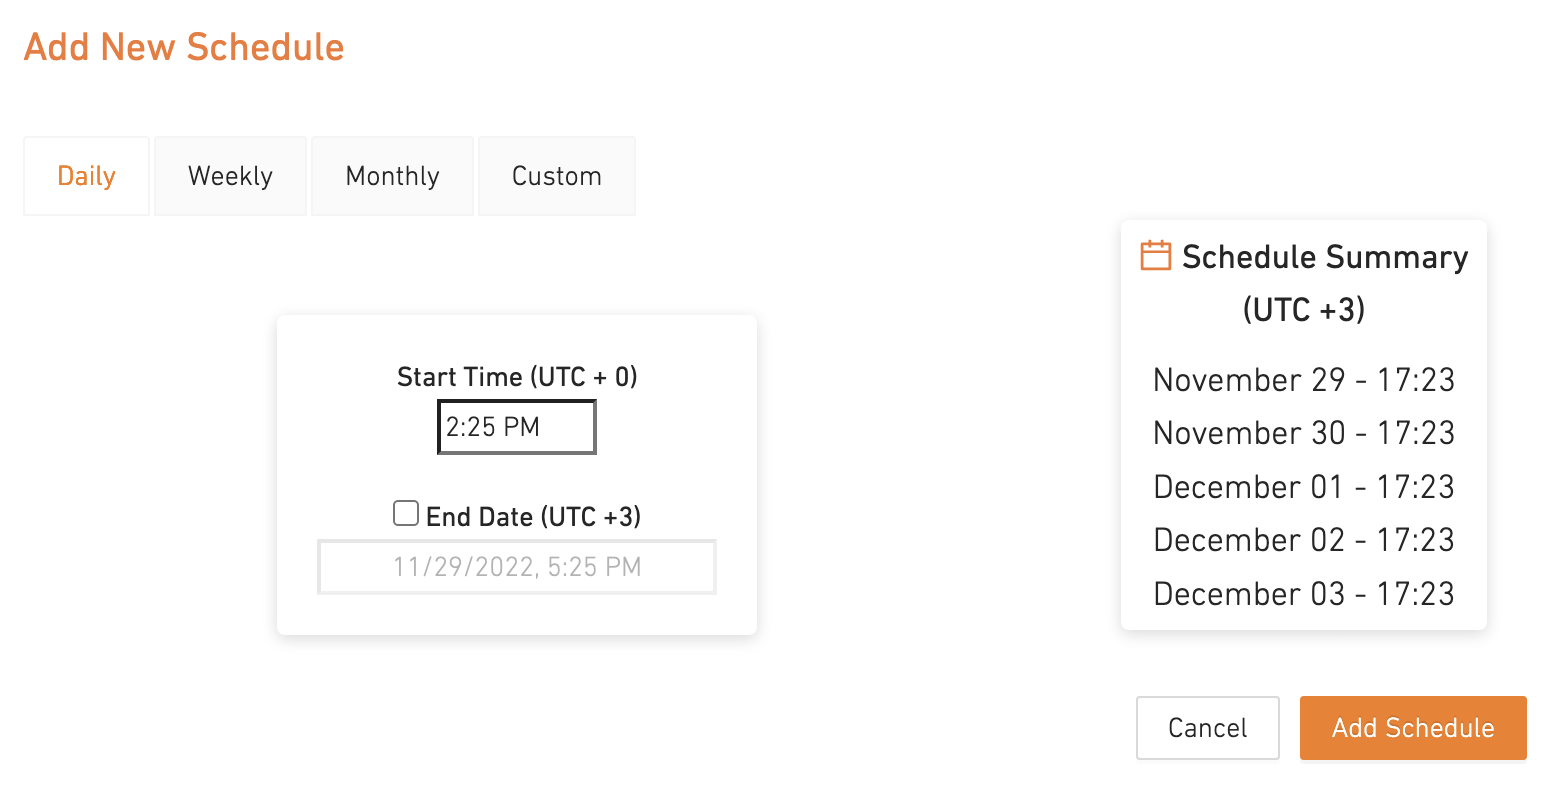Select the Monthly tab
This screenshot has width=1546, height=786.
[x=392, y=176]
